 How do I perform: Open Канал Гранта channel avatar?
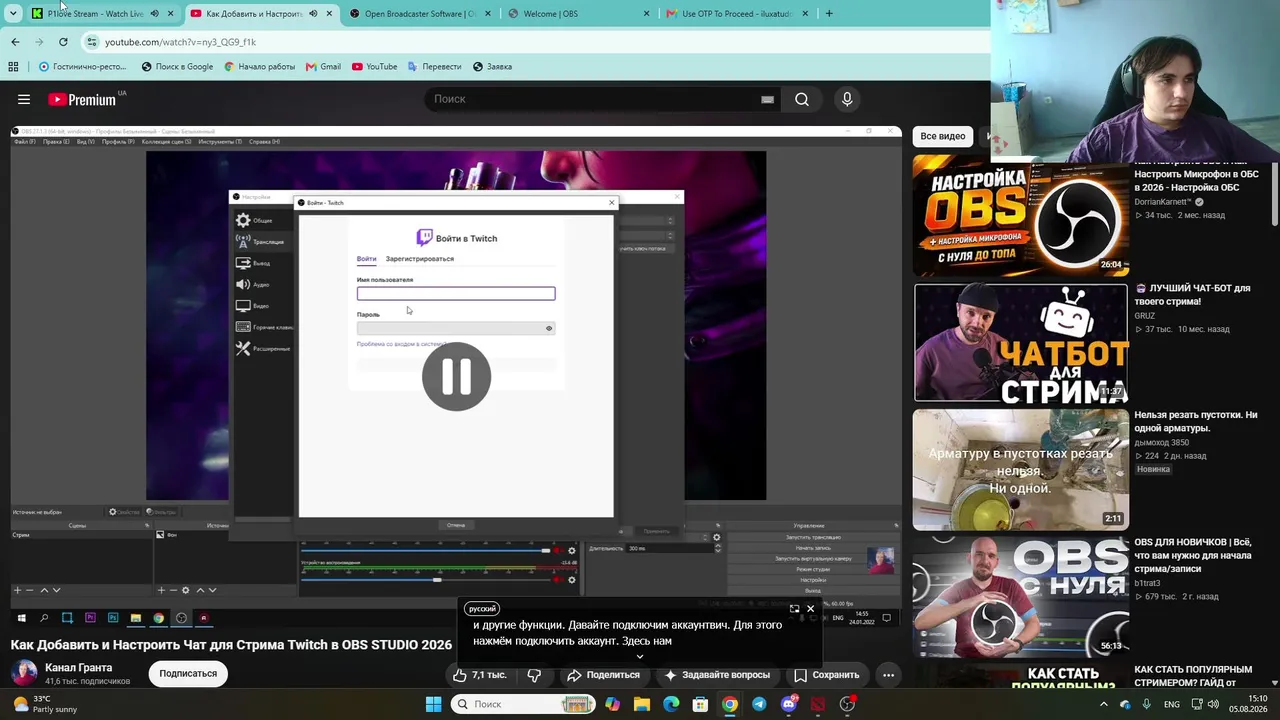coord(24,673)
